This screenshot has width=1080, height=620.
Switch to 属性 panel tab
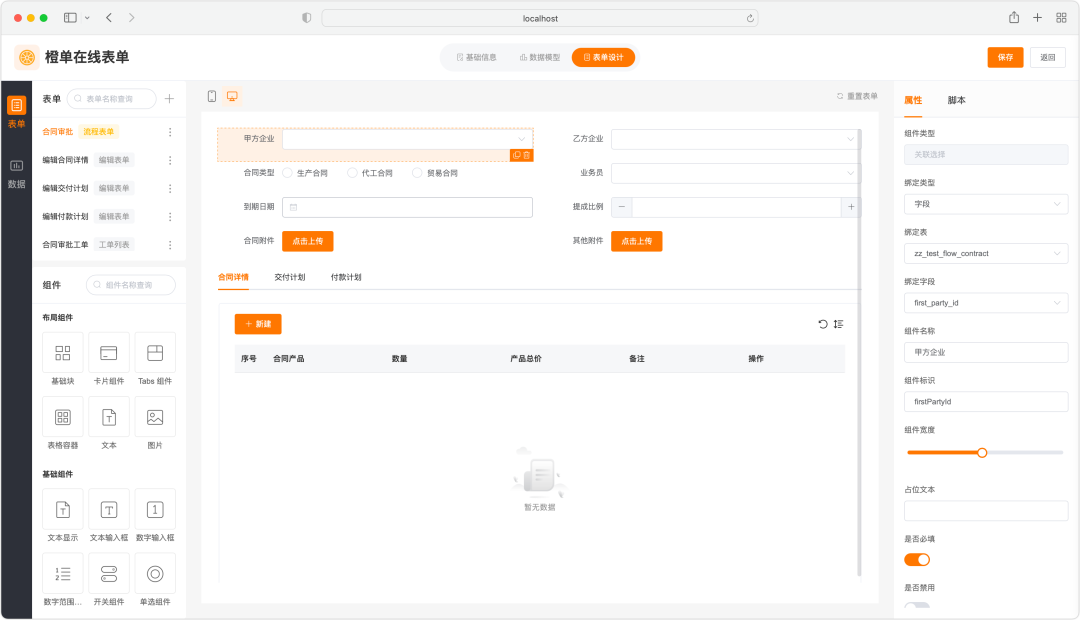click(913, 100)
